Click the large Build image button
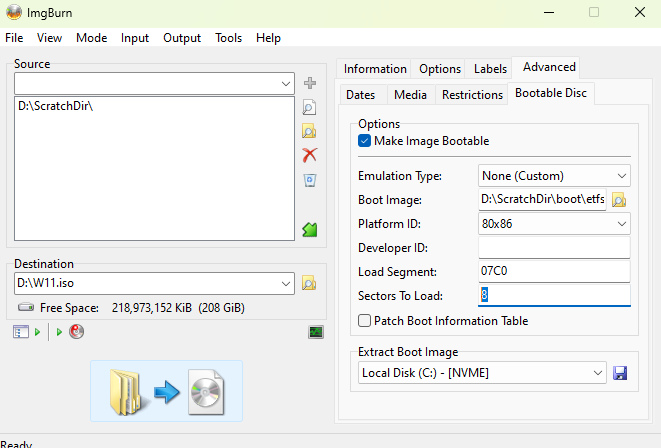The height and width of the screenshot is (448, 661). coord(166,390)
